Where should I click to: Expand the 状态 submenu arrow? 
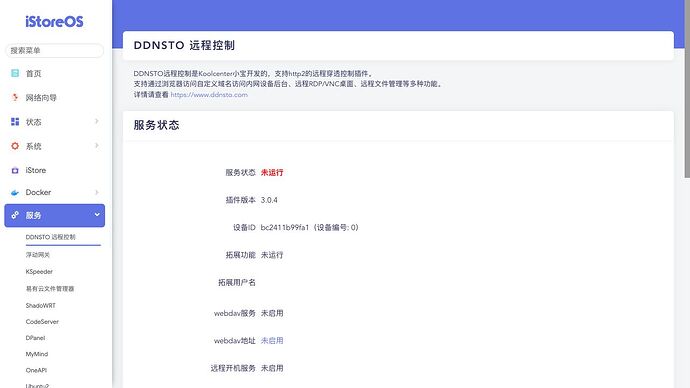(x=97, y=121)
